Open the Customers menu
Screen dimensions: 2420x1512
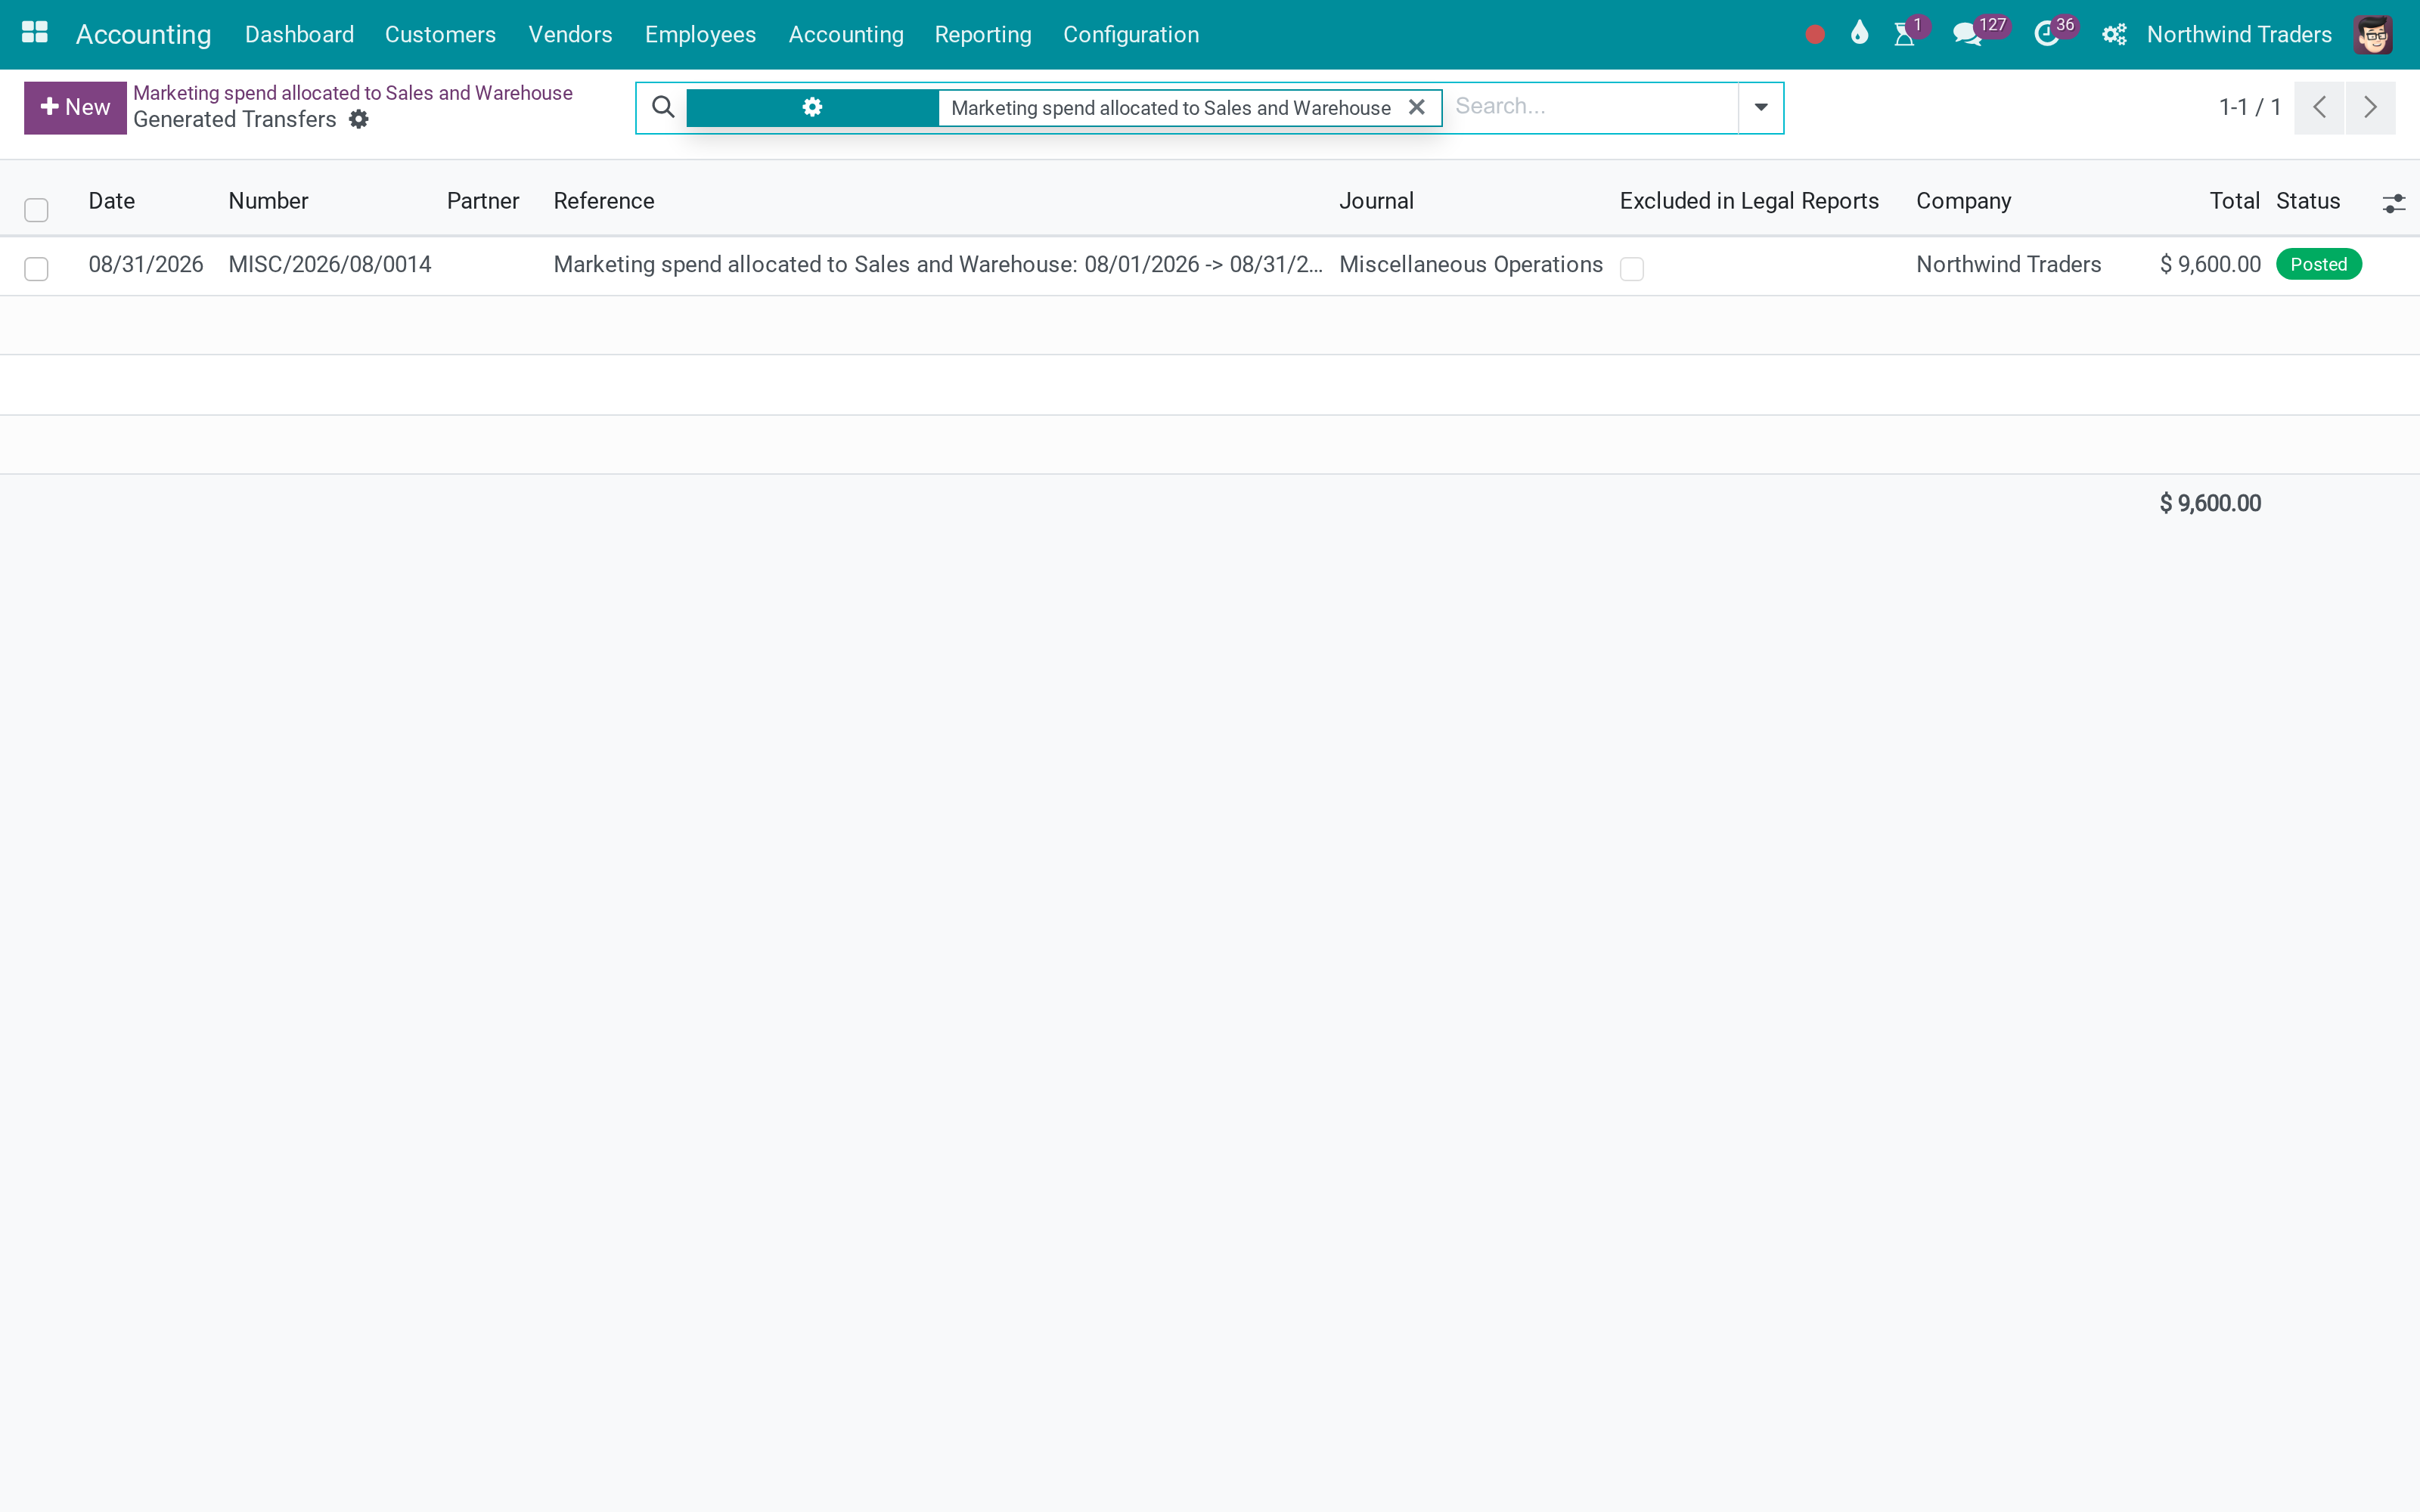coord(440,34)
